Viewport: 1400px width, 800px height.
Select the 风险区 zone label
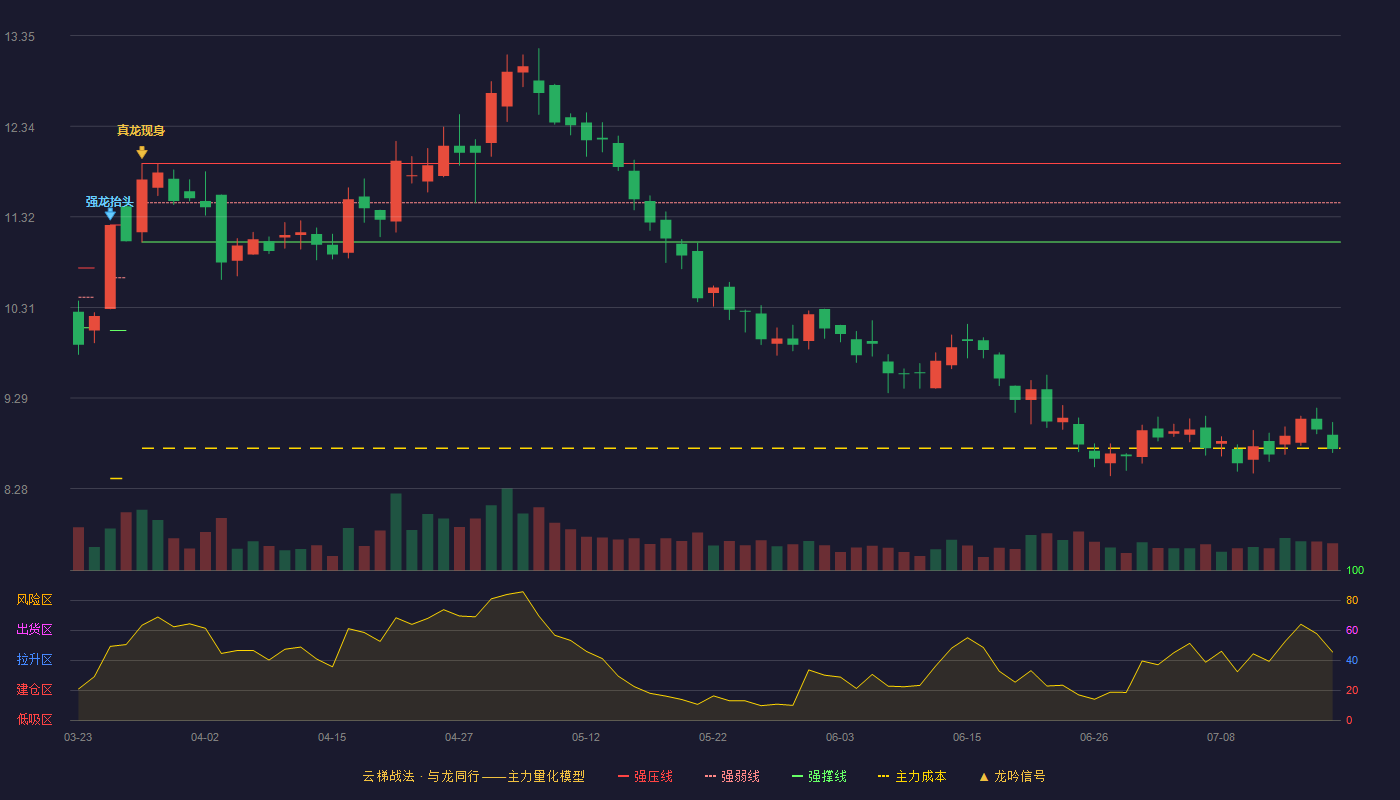click(34, 600)
